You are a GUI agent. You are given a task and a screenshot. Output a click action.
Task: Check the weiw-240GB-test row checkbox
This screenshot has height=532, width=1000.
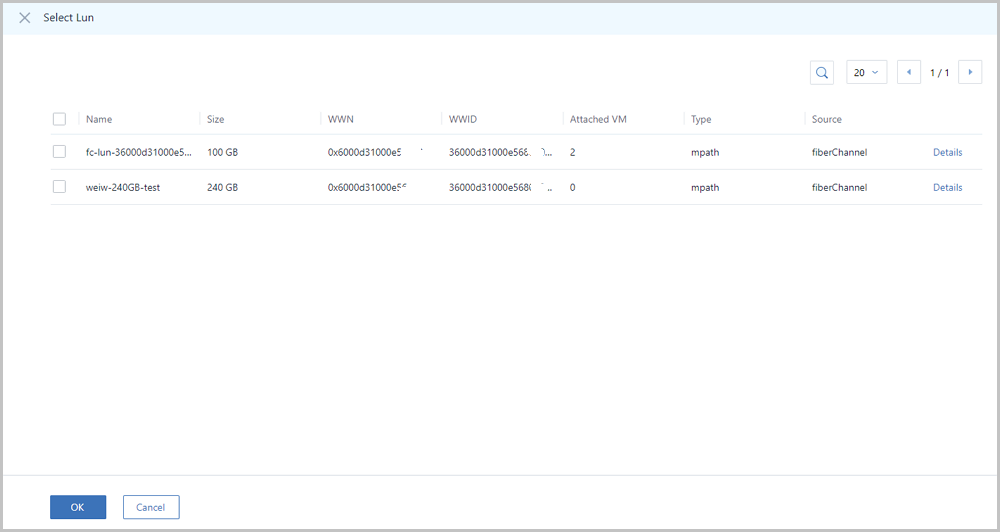click(x=59, y=187)
